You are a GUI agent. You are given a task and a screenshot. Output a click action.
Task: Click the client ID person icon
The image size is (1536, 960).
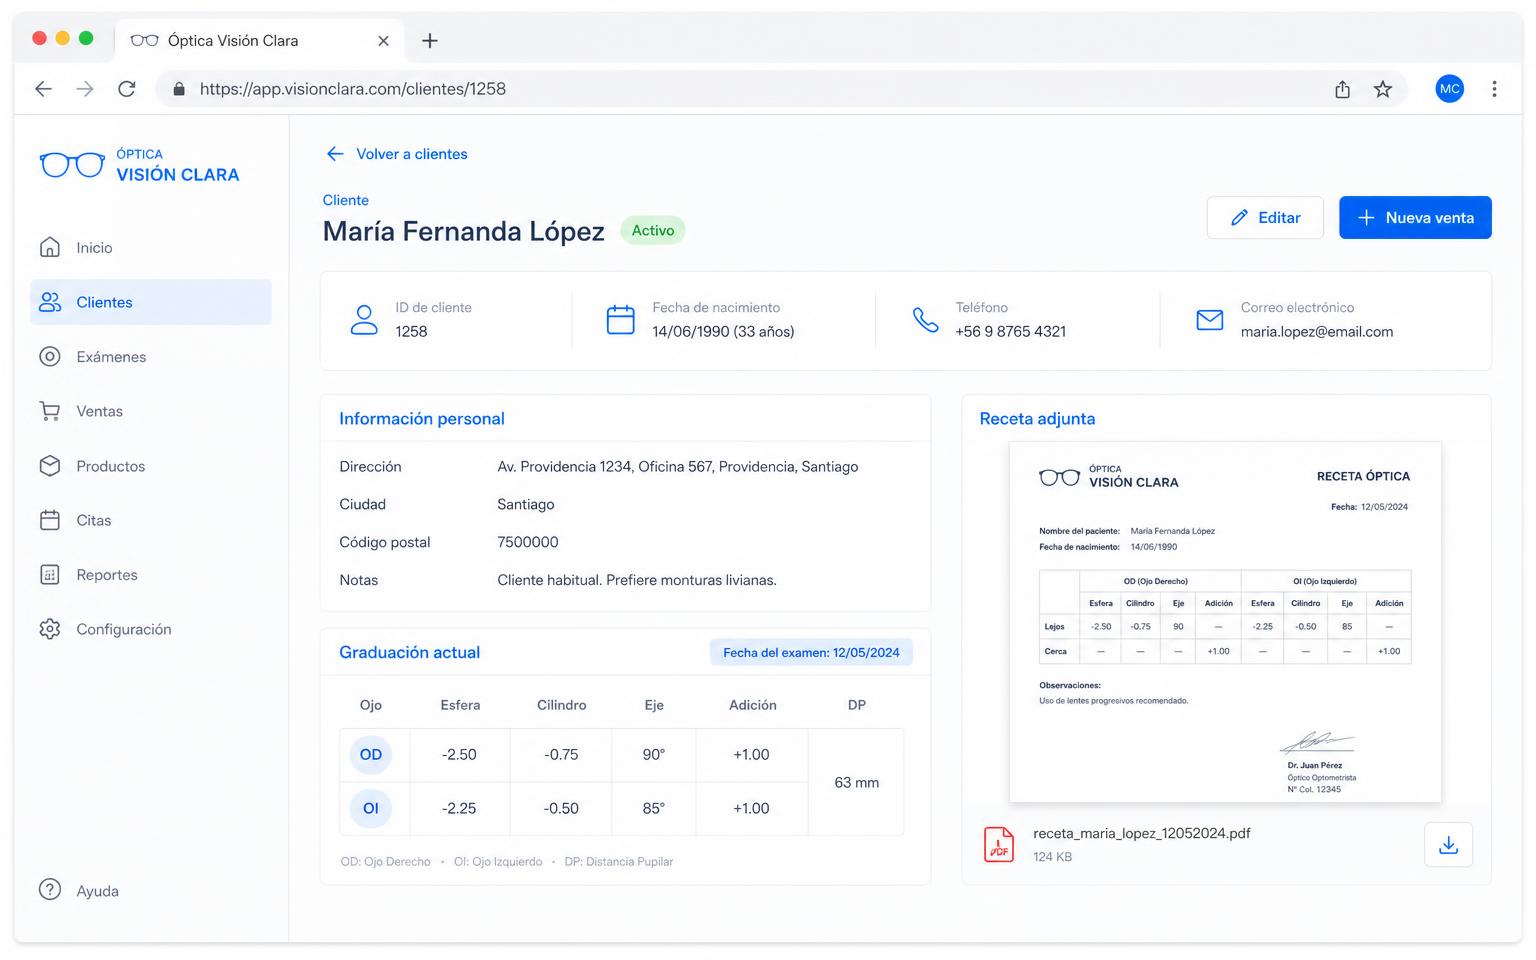(364, 320)
